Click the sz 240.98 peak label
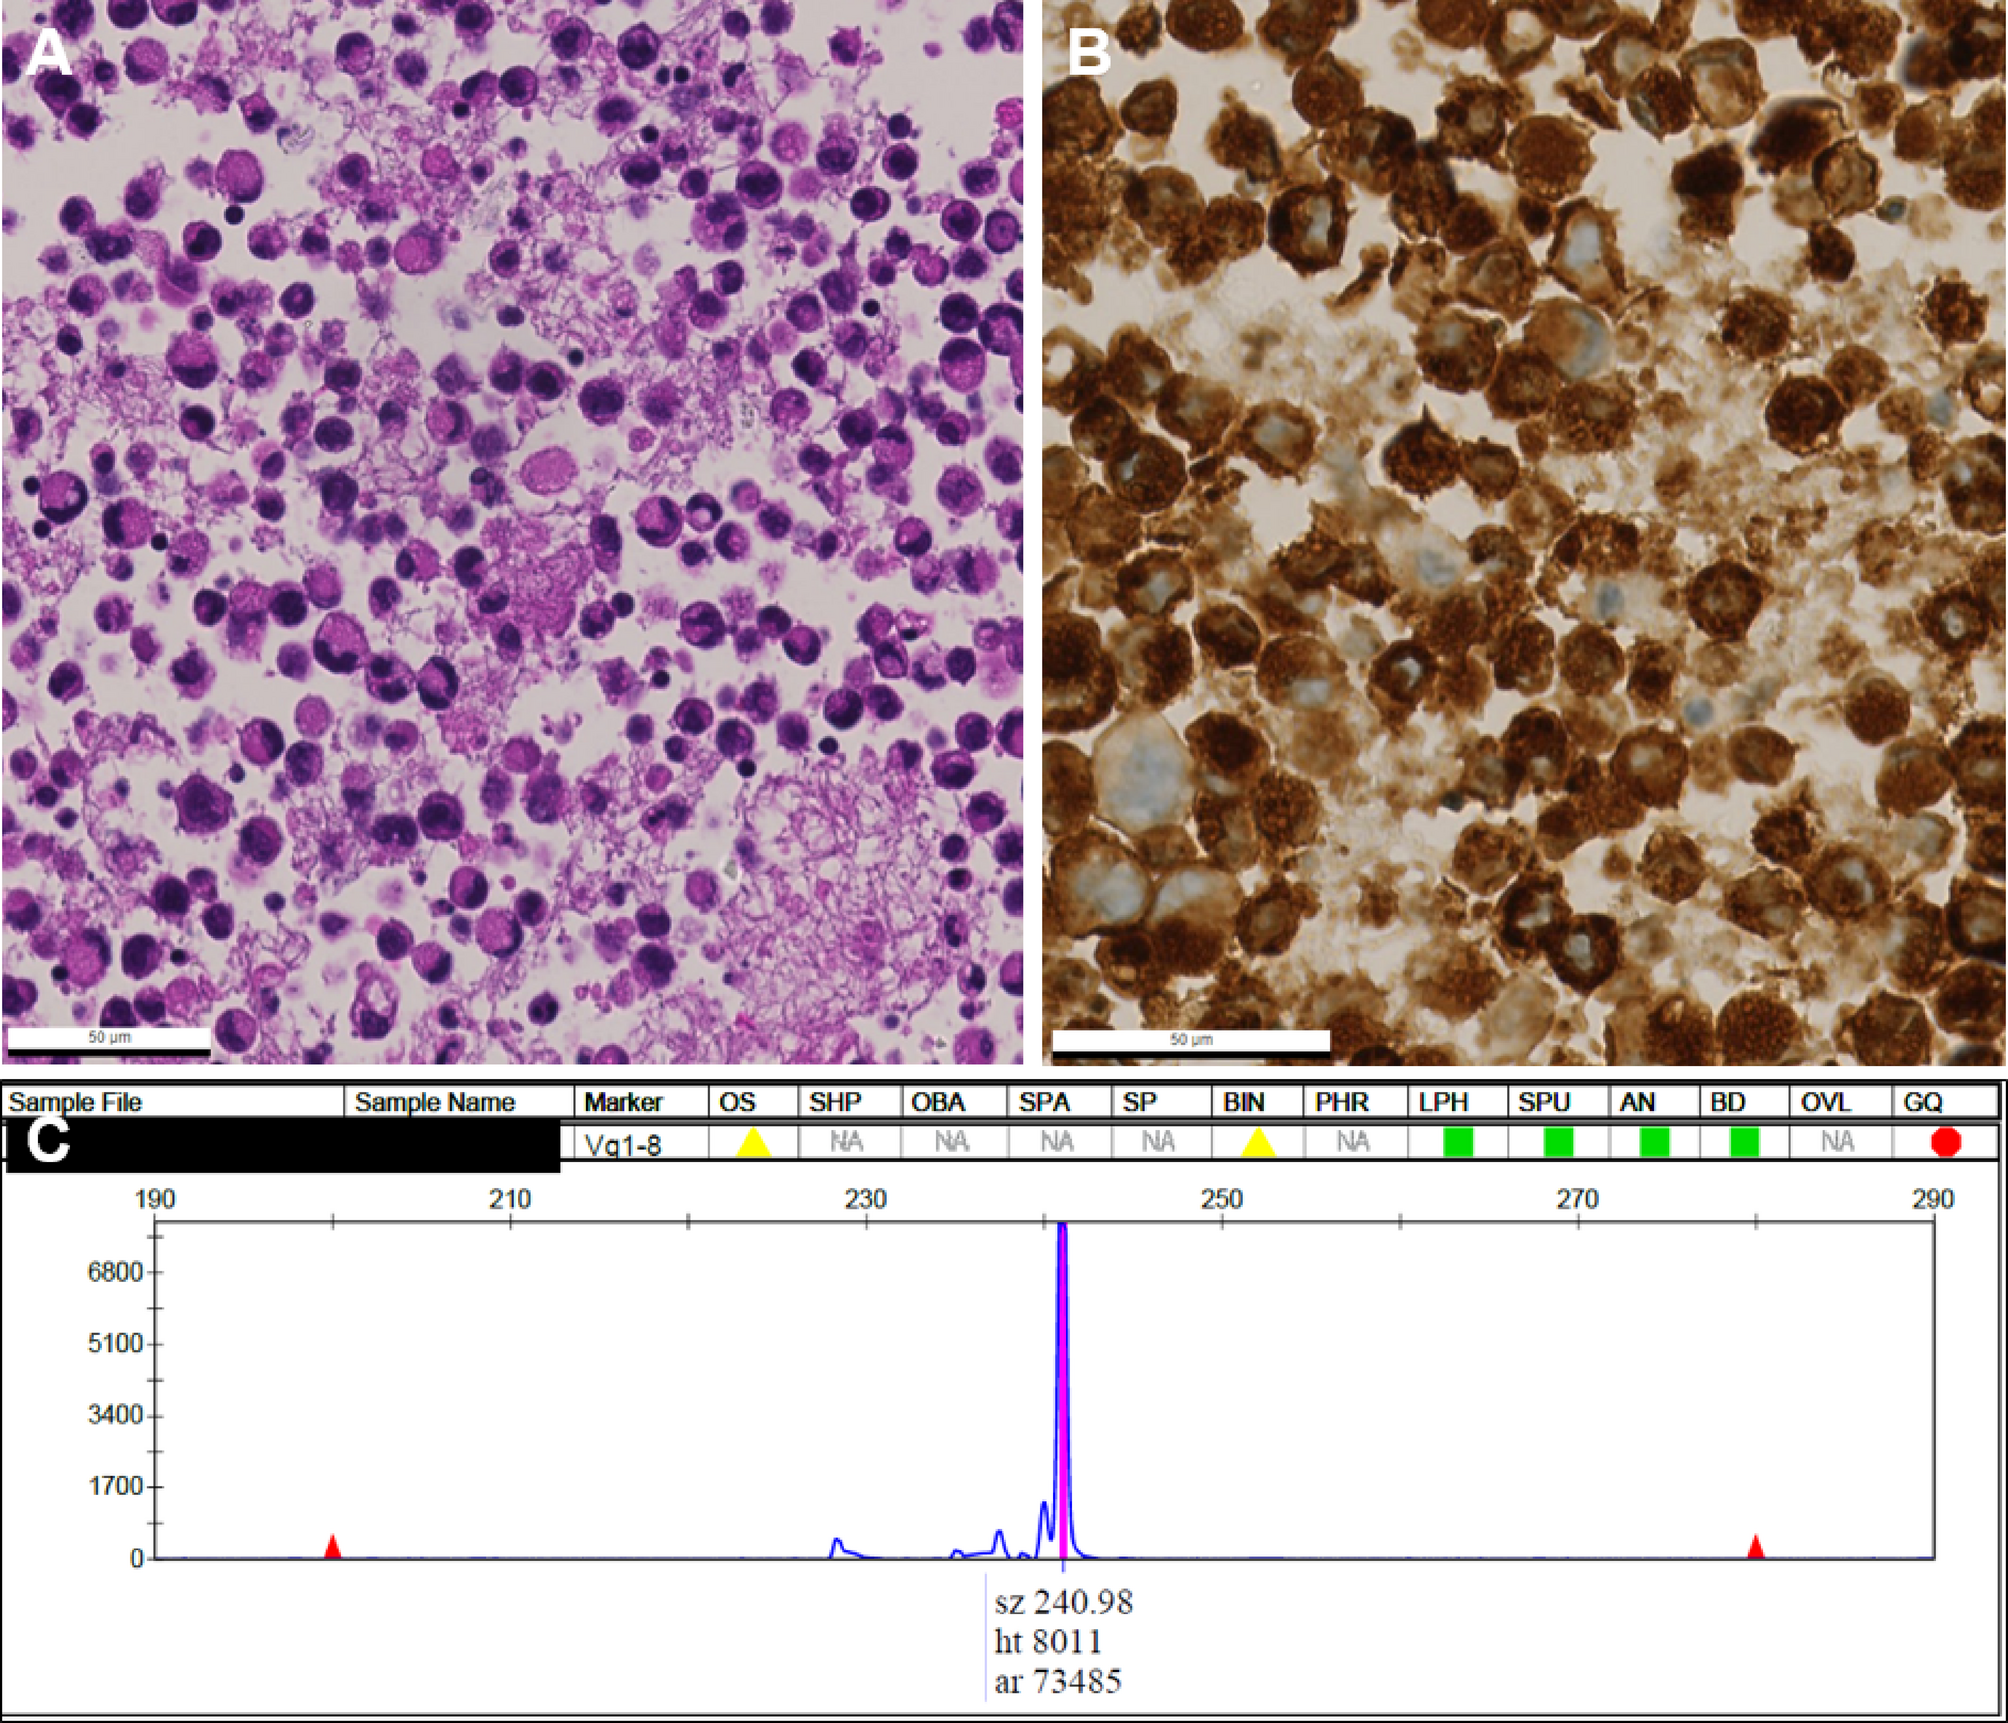Screen dimensions: 2008x1723 (1063, 1602)
